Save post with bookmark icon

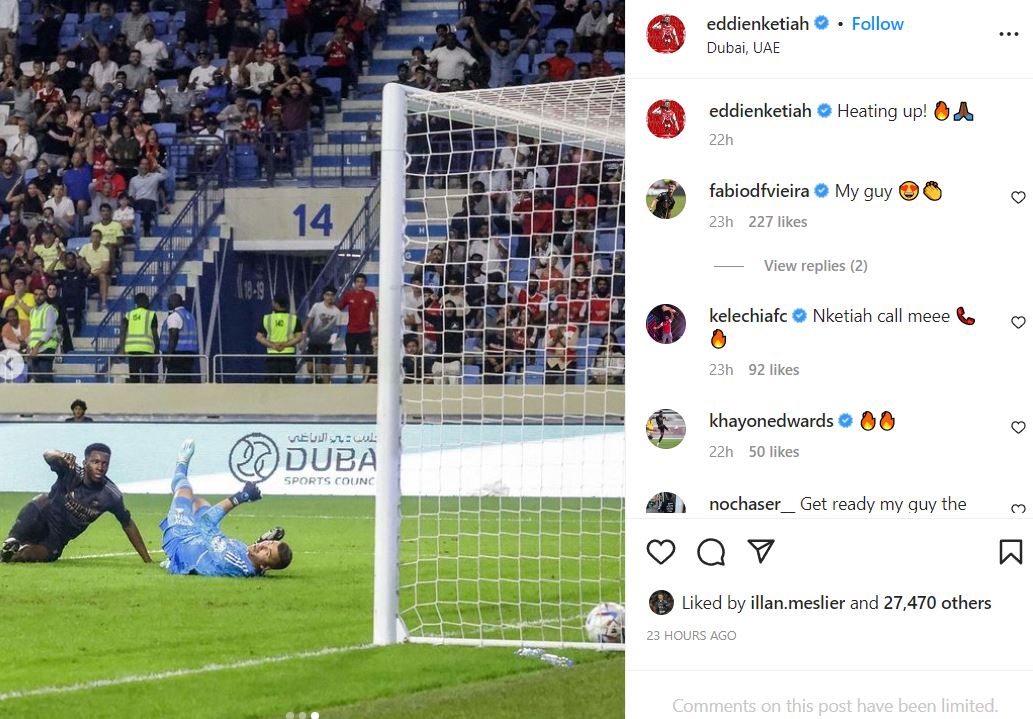[1011, 552]
